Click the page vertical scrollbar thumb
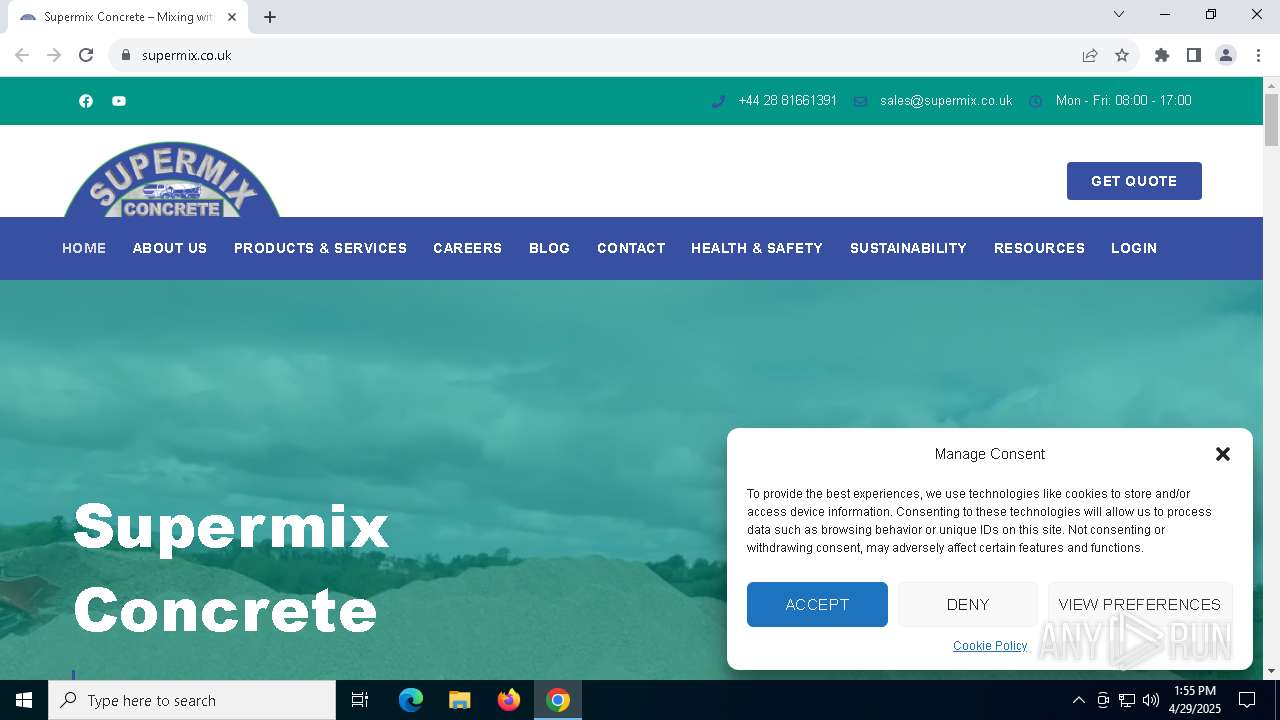Viewport: 1280px width, 720px height. [1271, 120]
